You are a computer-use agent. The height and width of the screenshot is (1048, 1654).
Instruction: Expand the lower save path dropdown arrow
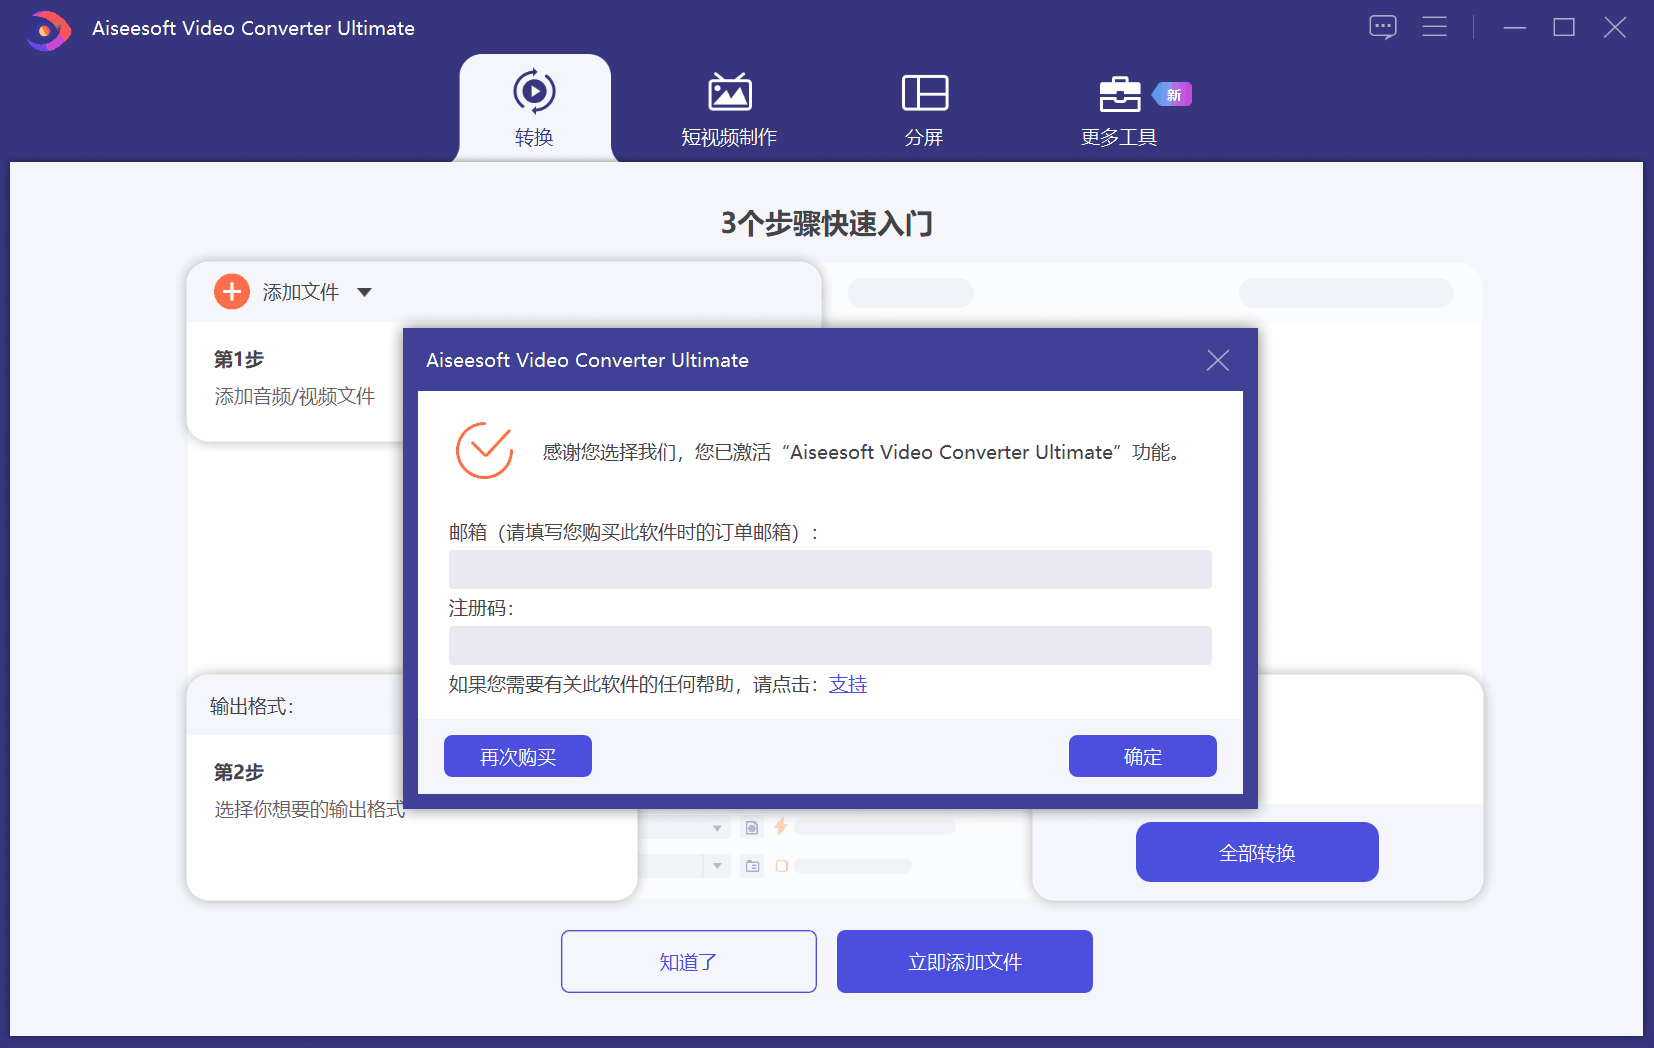click(717, 866)
